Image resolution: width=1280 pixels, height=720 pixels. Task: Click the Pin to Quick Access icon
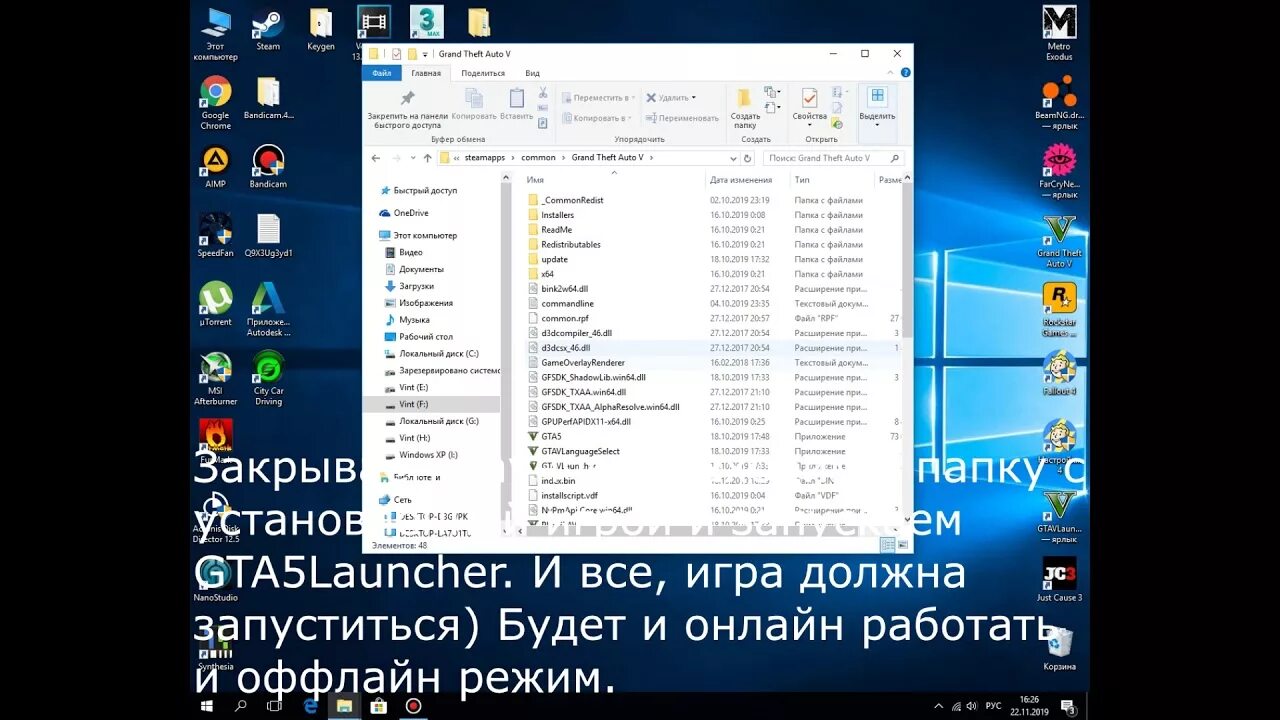[407, 98]
